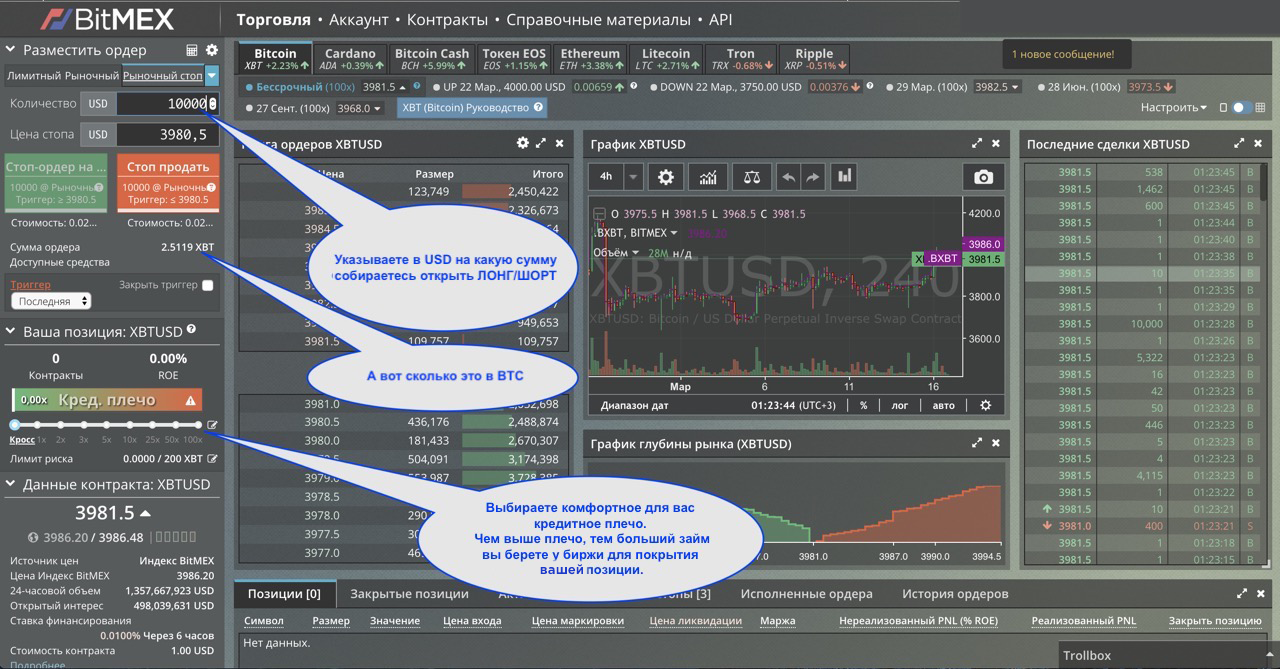The height and width of the screenshot is (669, 1280).
Task: Switch to the Ethereum instrument tab
Action: point(590,59)
